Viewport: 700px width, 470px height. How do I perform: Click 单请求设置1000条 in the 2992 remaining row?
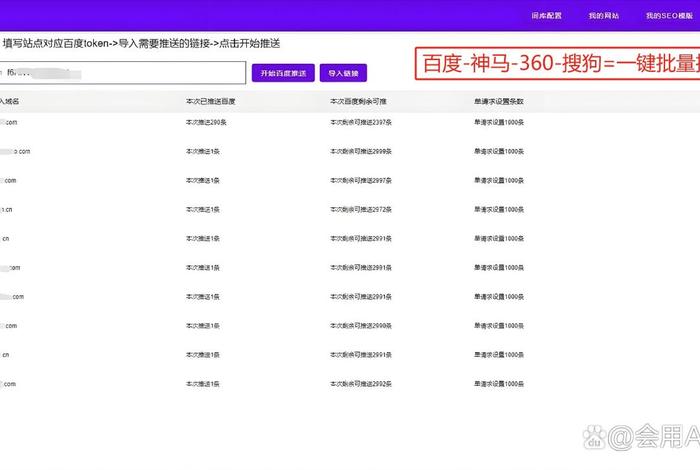[x=499, y=384]
